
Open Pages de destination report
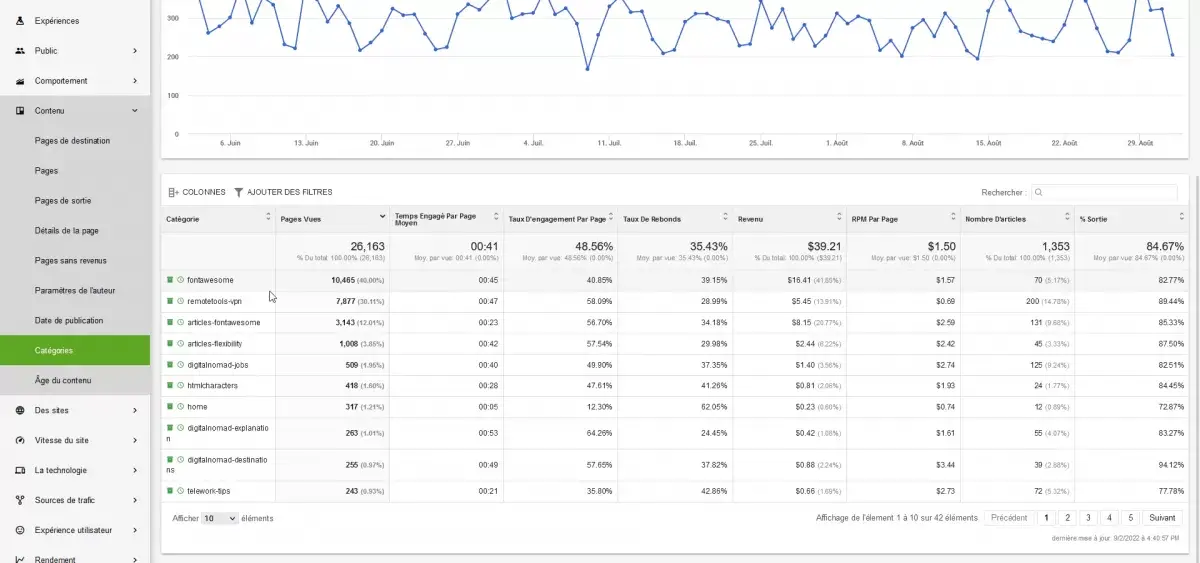click(x=75, y=141)
